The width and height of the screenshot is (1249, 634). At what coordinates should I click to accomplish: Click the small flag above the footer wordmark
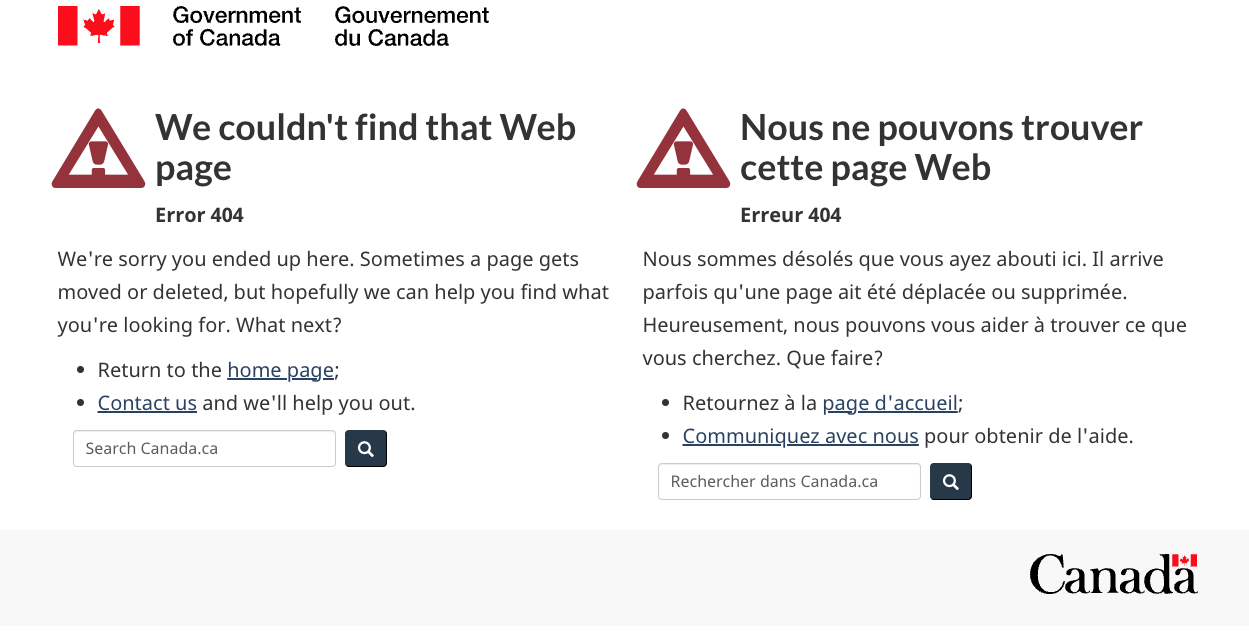[1183, 562]
